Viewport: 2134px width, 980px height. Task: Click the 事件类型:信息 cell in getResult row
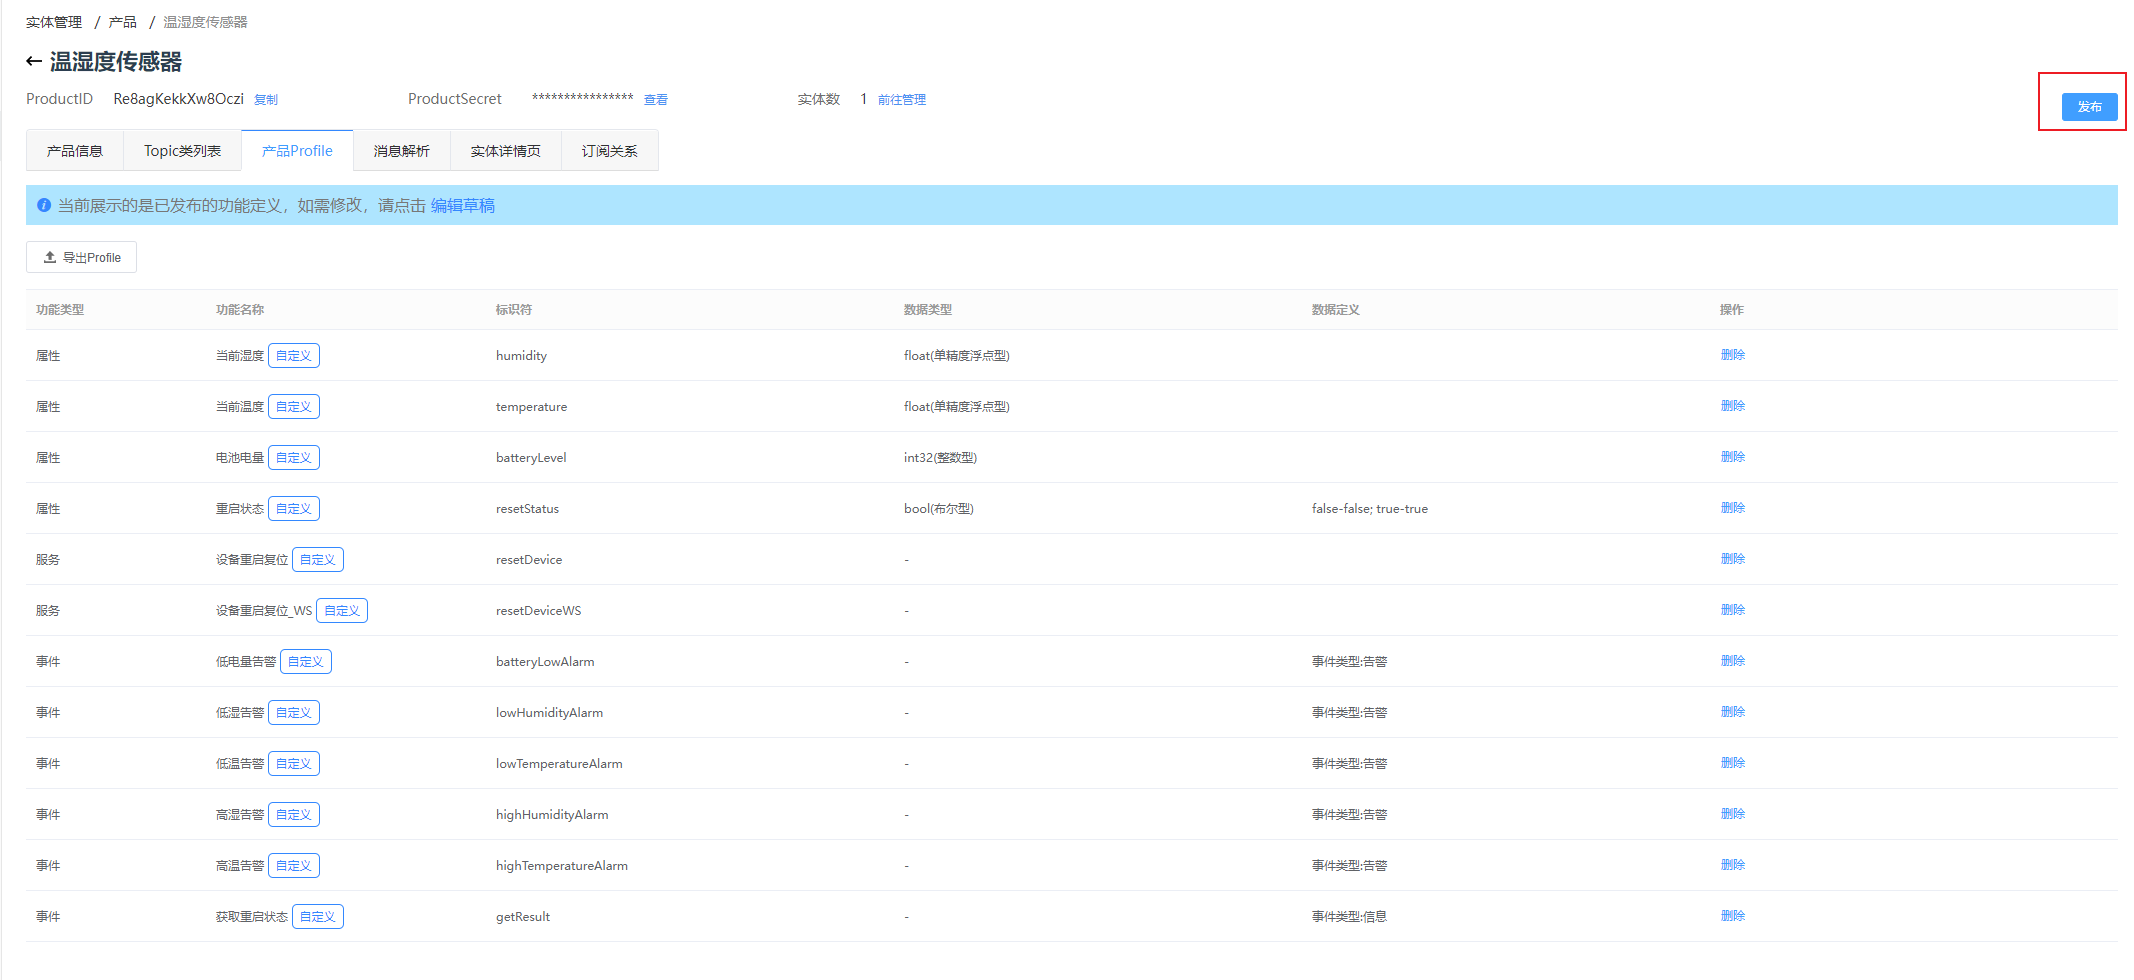click(1349, 917)
